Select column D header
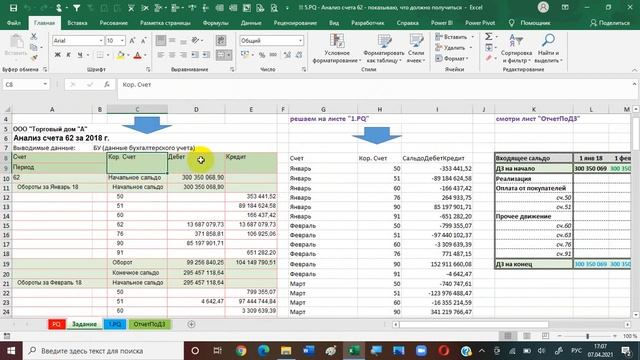The image size is (640, 360). click(196, 109)
